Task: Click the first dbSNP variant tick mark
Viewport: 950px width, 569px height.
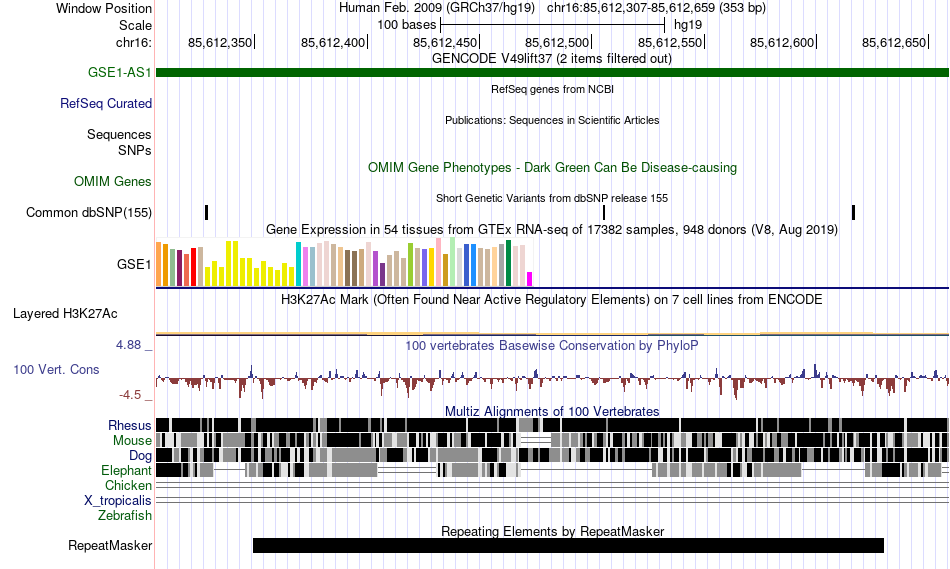Action: point(207,212)
